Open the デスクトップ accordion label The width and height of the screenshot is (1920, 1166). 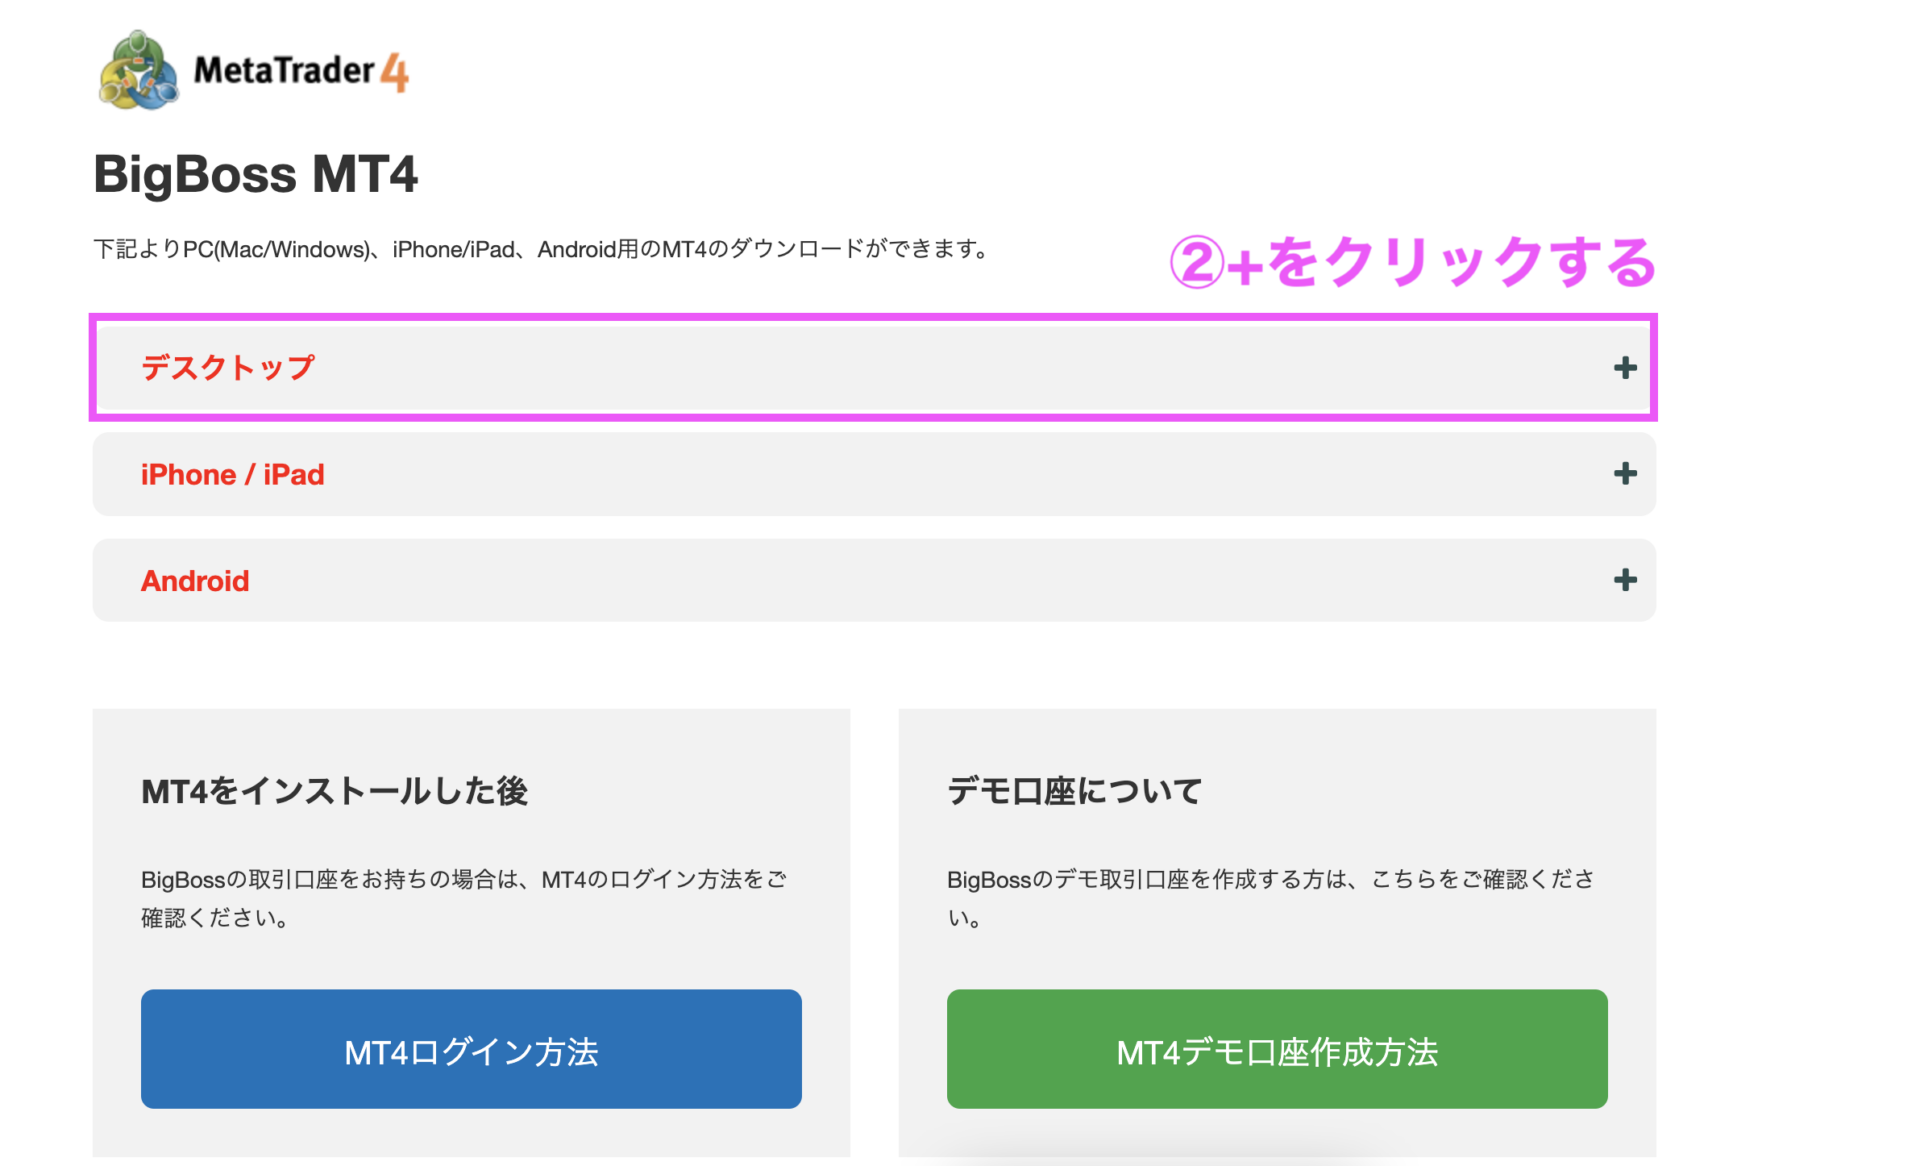pos(228,368)
